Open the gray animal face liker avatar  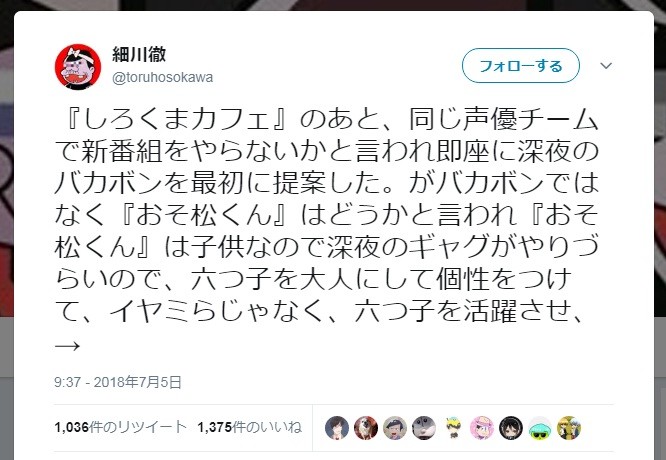(x=424, y=428)
